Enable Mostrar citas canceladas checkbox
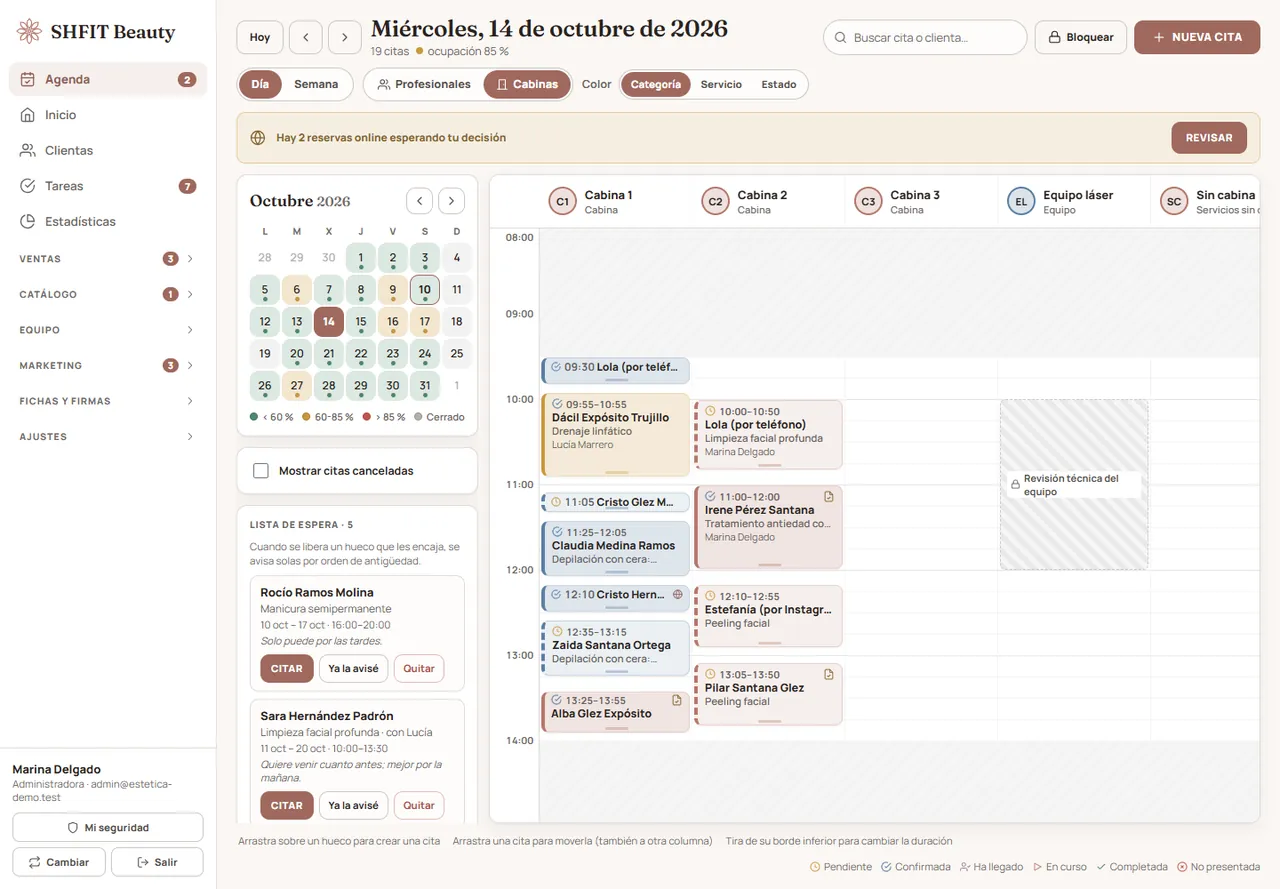The width and height of the screenshot is (1280, 889). (x=261, y=471)
